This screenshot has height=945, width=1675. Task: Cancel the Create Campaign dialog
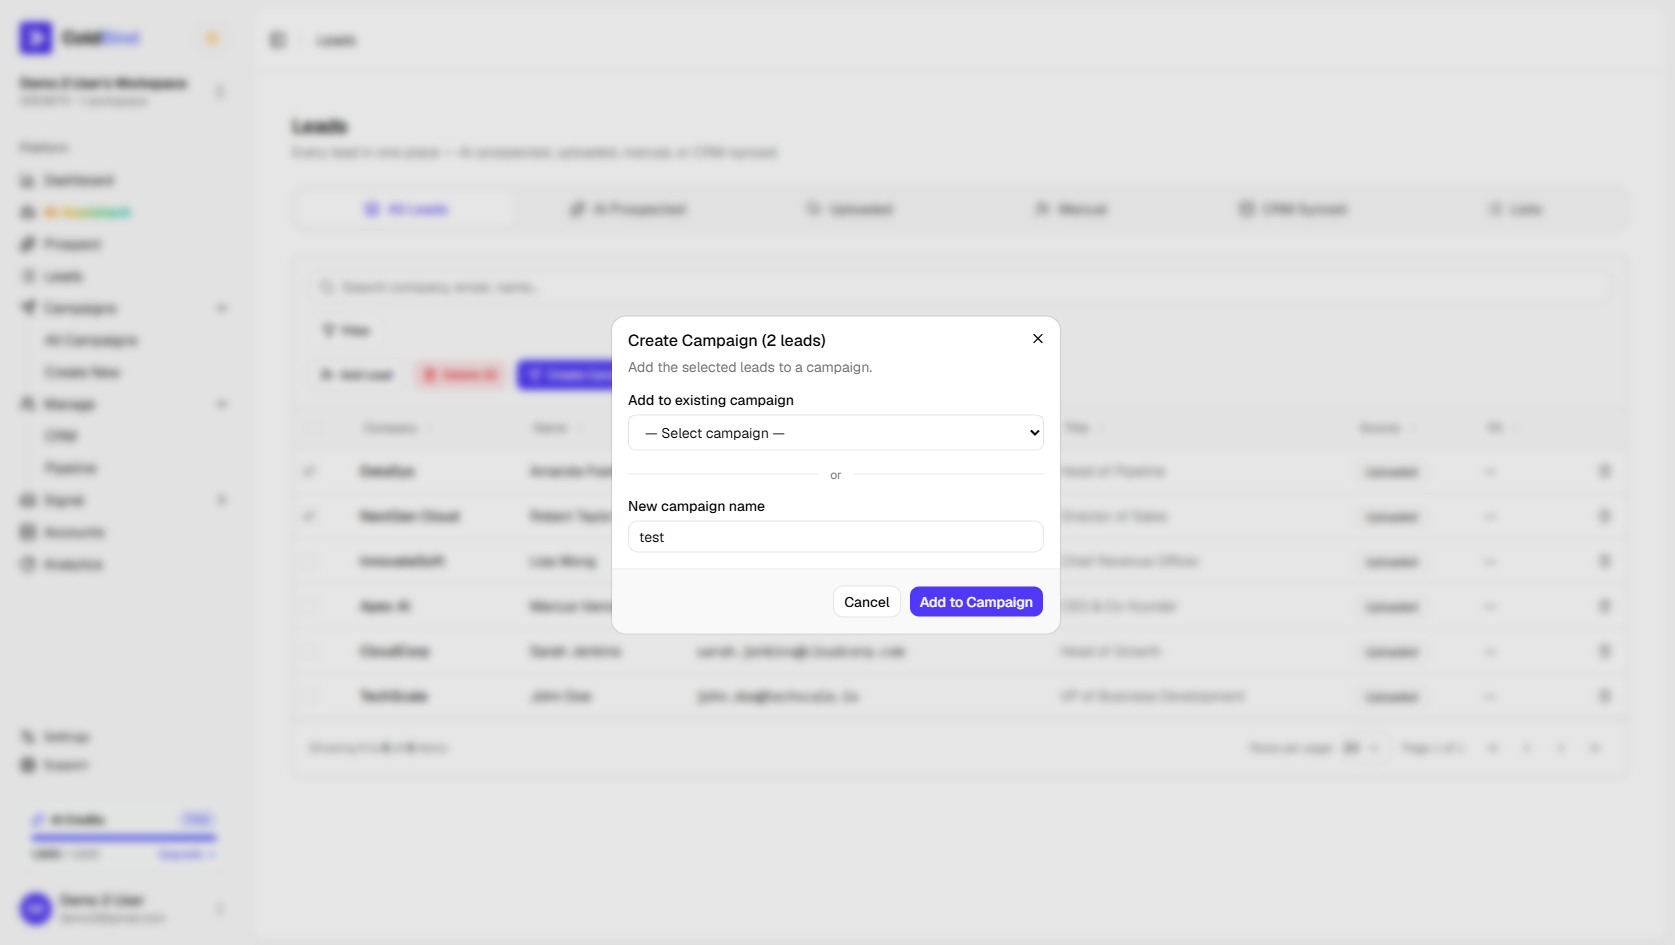tap(867, 602)
